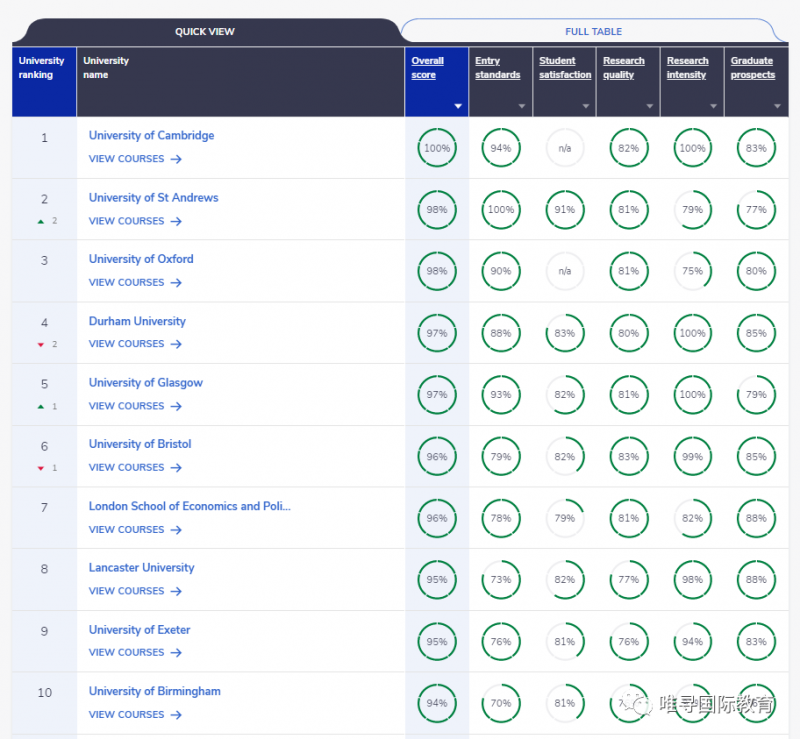View courses for London School of Economics
The width and height of the screenshot is (800, 739).
(135, 530)
